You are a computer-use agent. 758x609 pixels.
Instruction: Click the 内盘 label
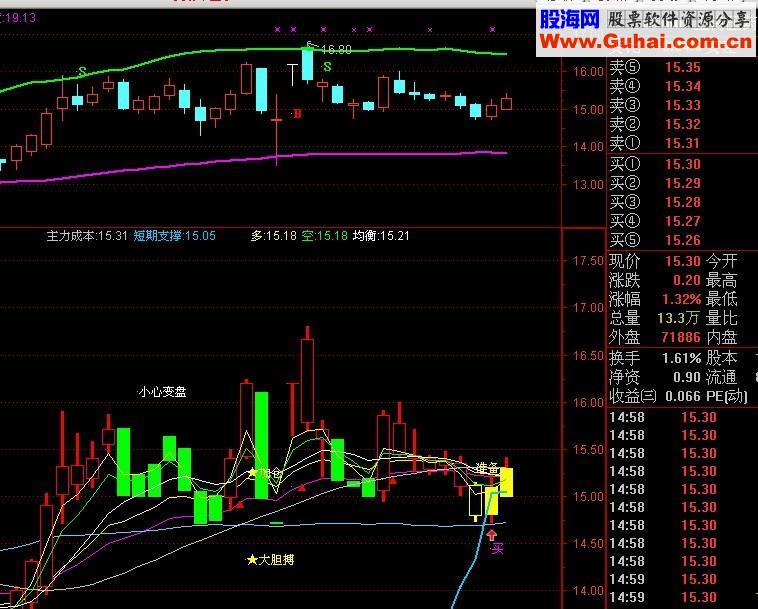click(x=721, y=337)
